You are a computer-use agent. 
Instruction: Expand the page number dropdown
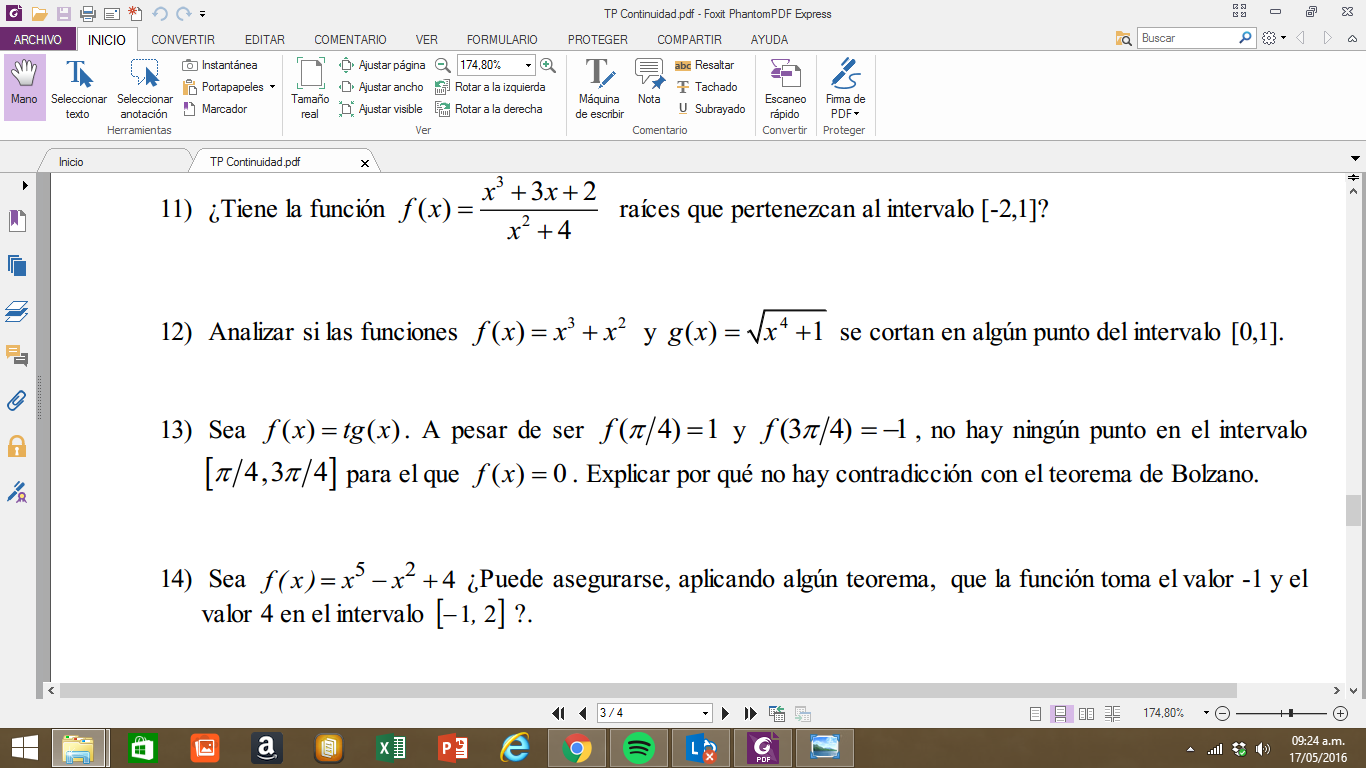[706, 714]
